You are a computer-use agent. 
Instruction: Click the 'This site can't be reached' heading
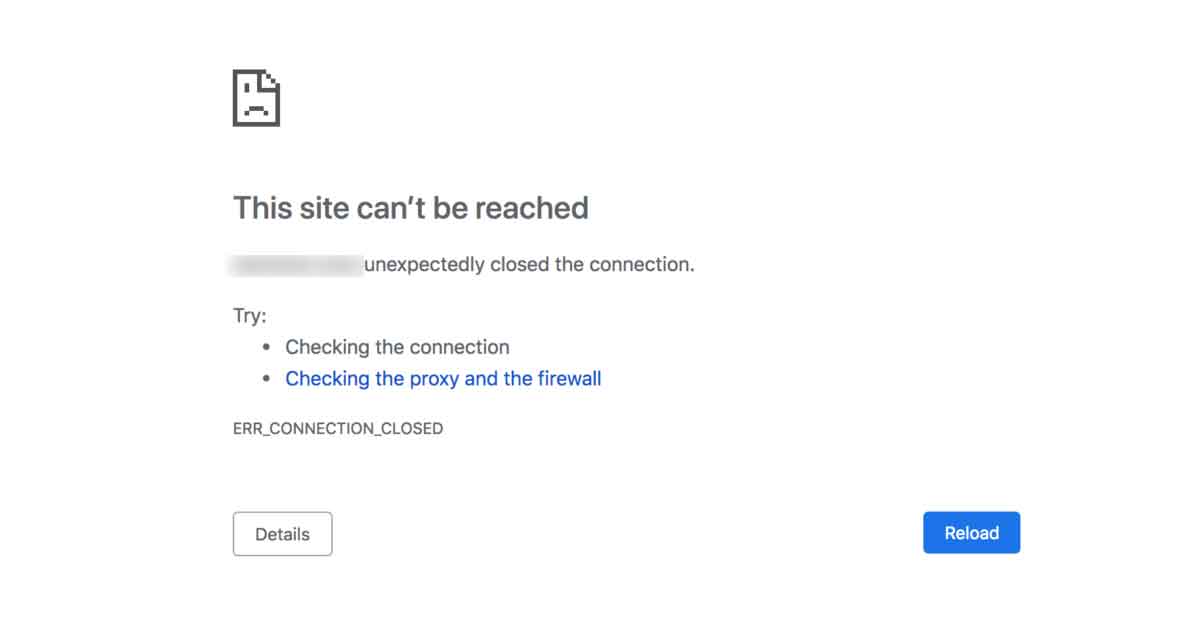[x=411, y=207]
